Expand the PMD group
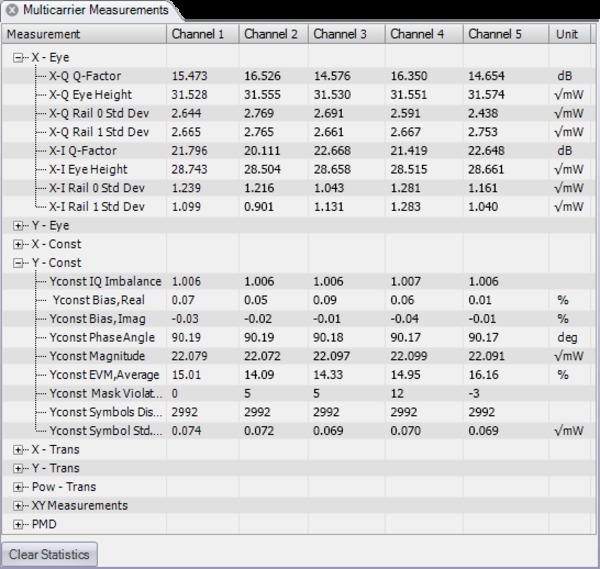The width and height of the screenshot is (600, 569). click(18, 524)
